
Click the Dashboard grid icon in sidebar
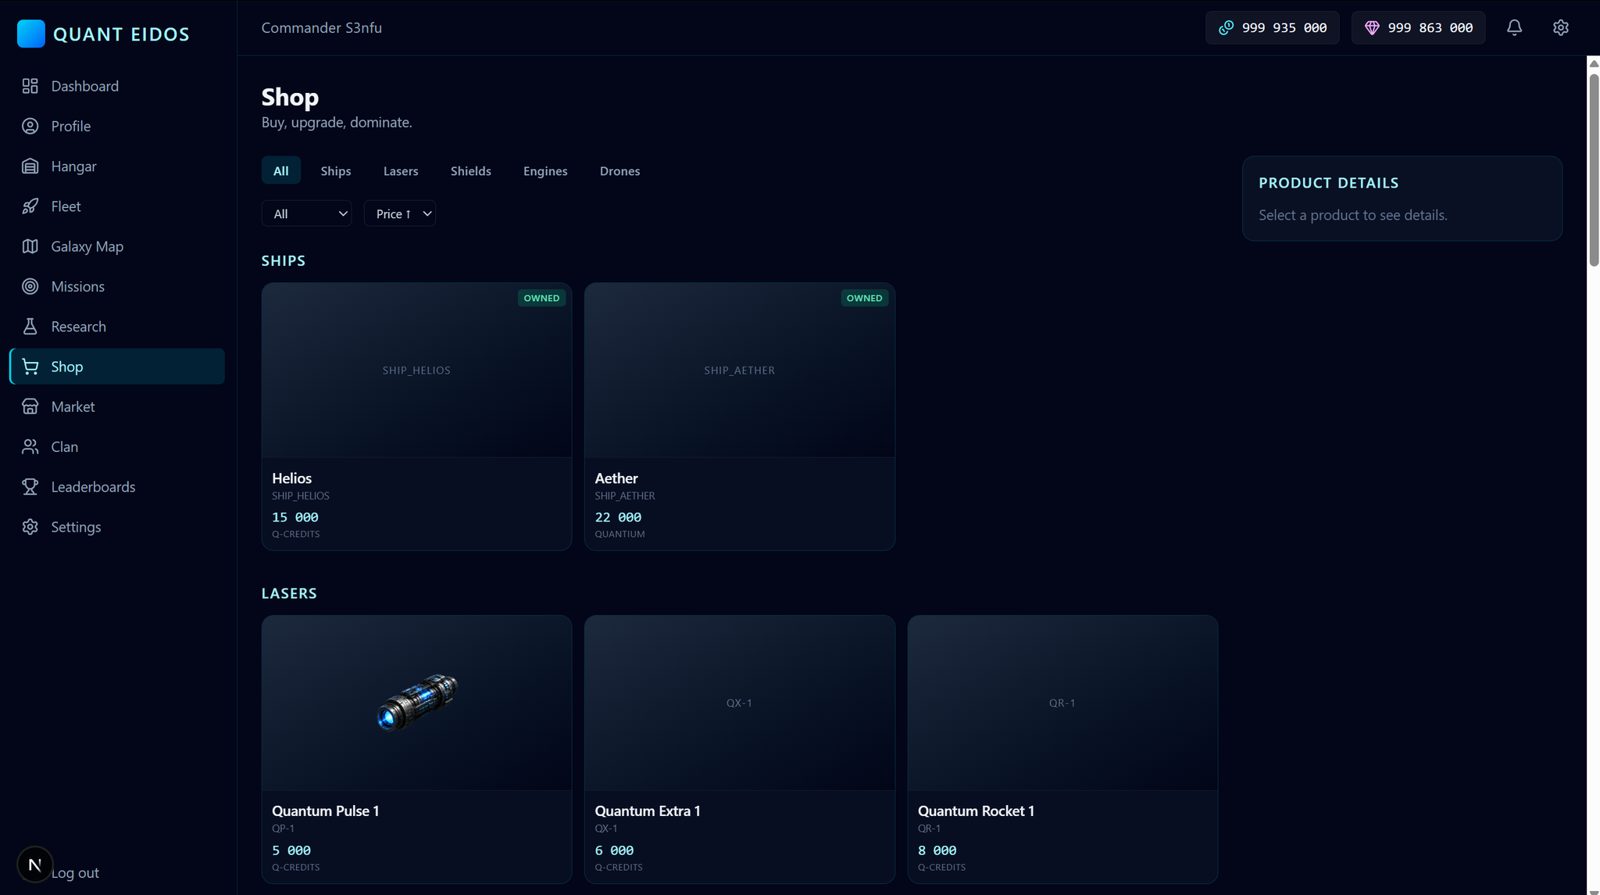(x=30, y=86)
